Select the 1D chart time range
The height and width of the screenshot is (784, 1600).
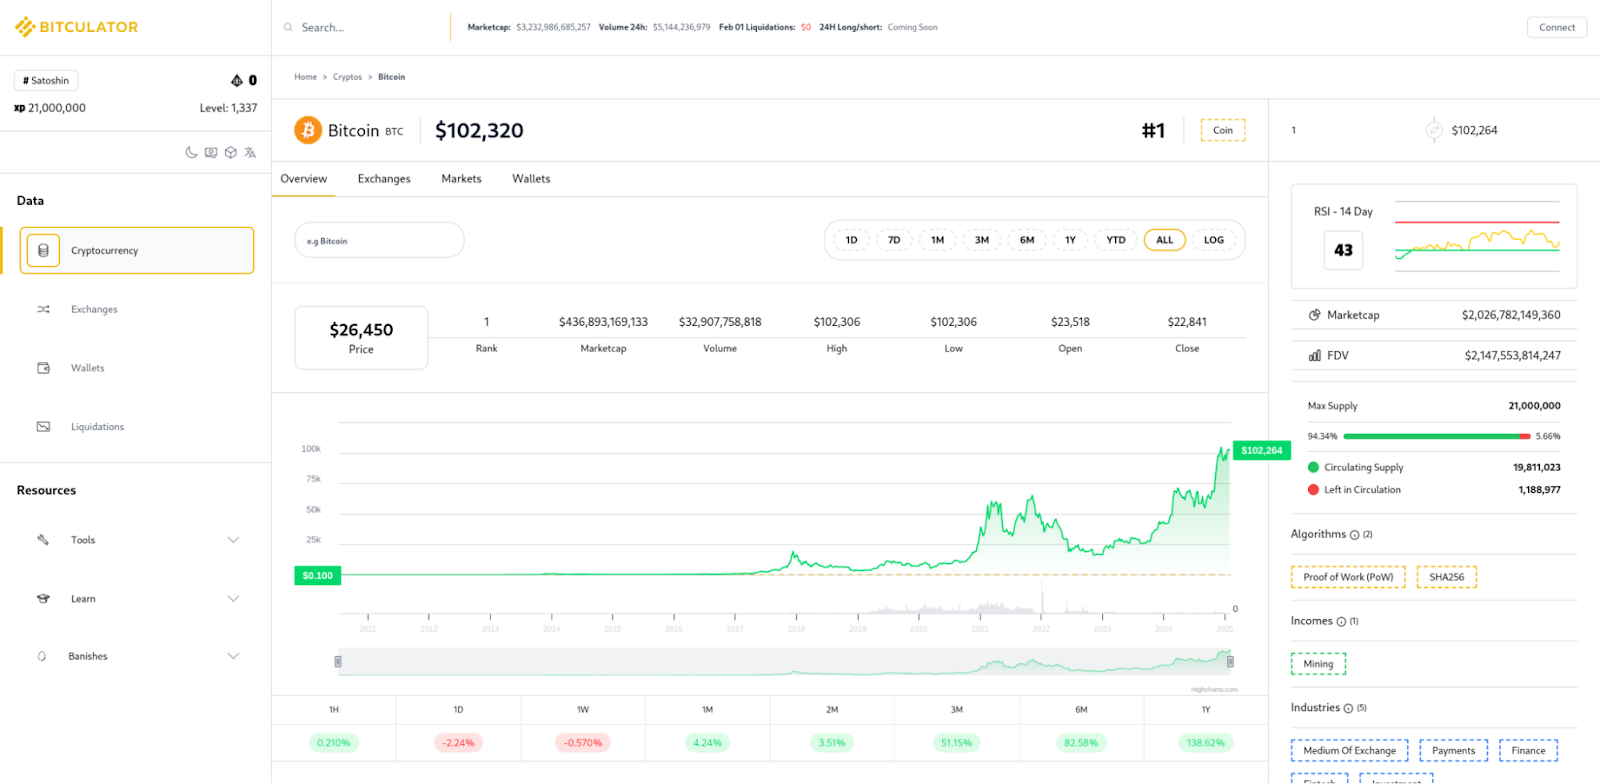click(851, 240)
